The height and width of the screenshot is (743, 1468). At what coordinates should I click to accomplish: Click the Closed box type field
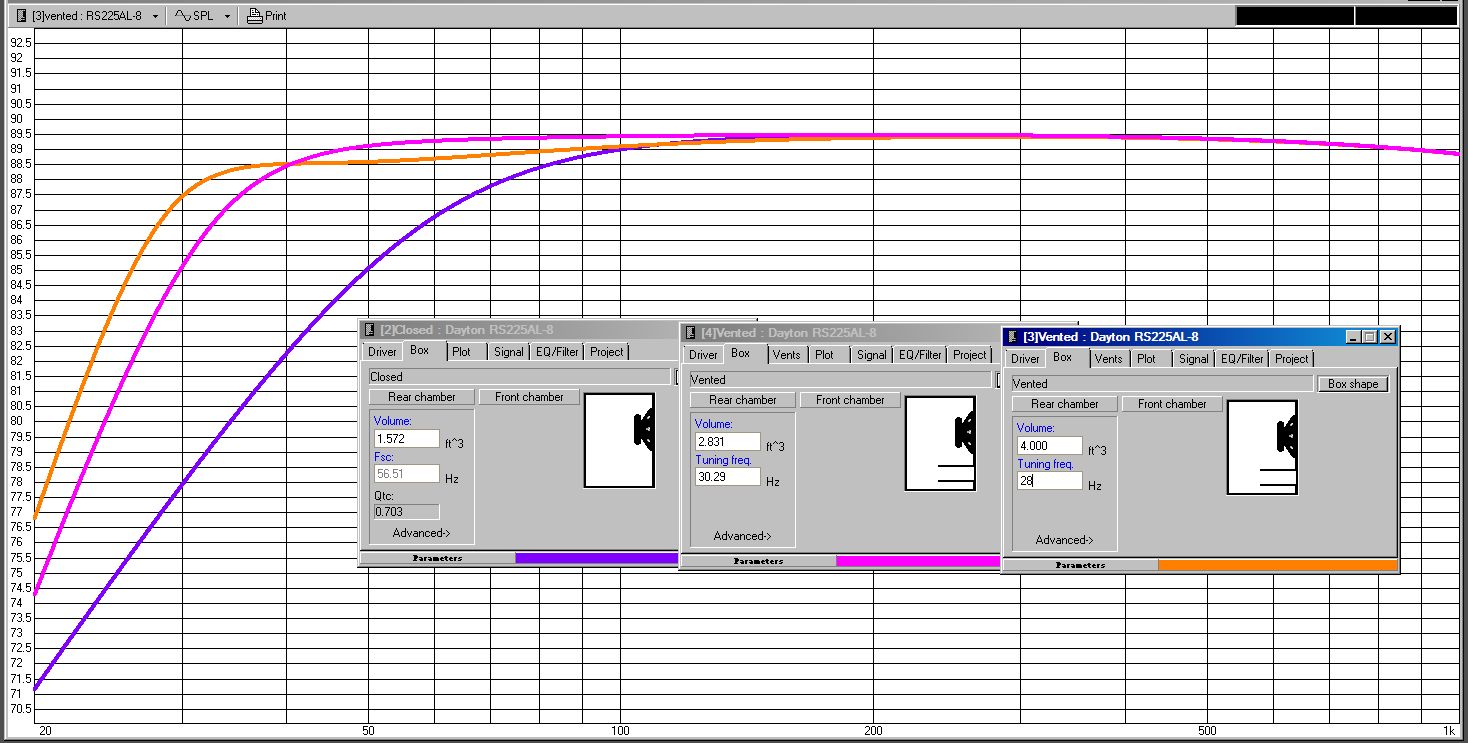tap(519, 377)
